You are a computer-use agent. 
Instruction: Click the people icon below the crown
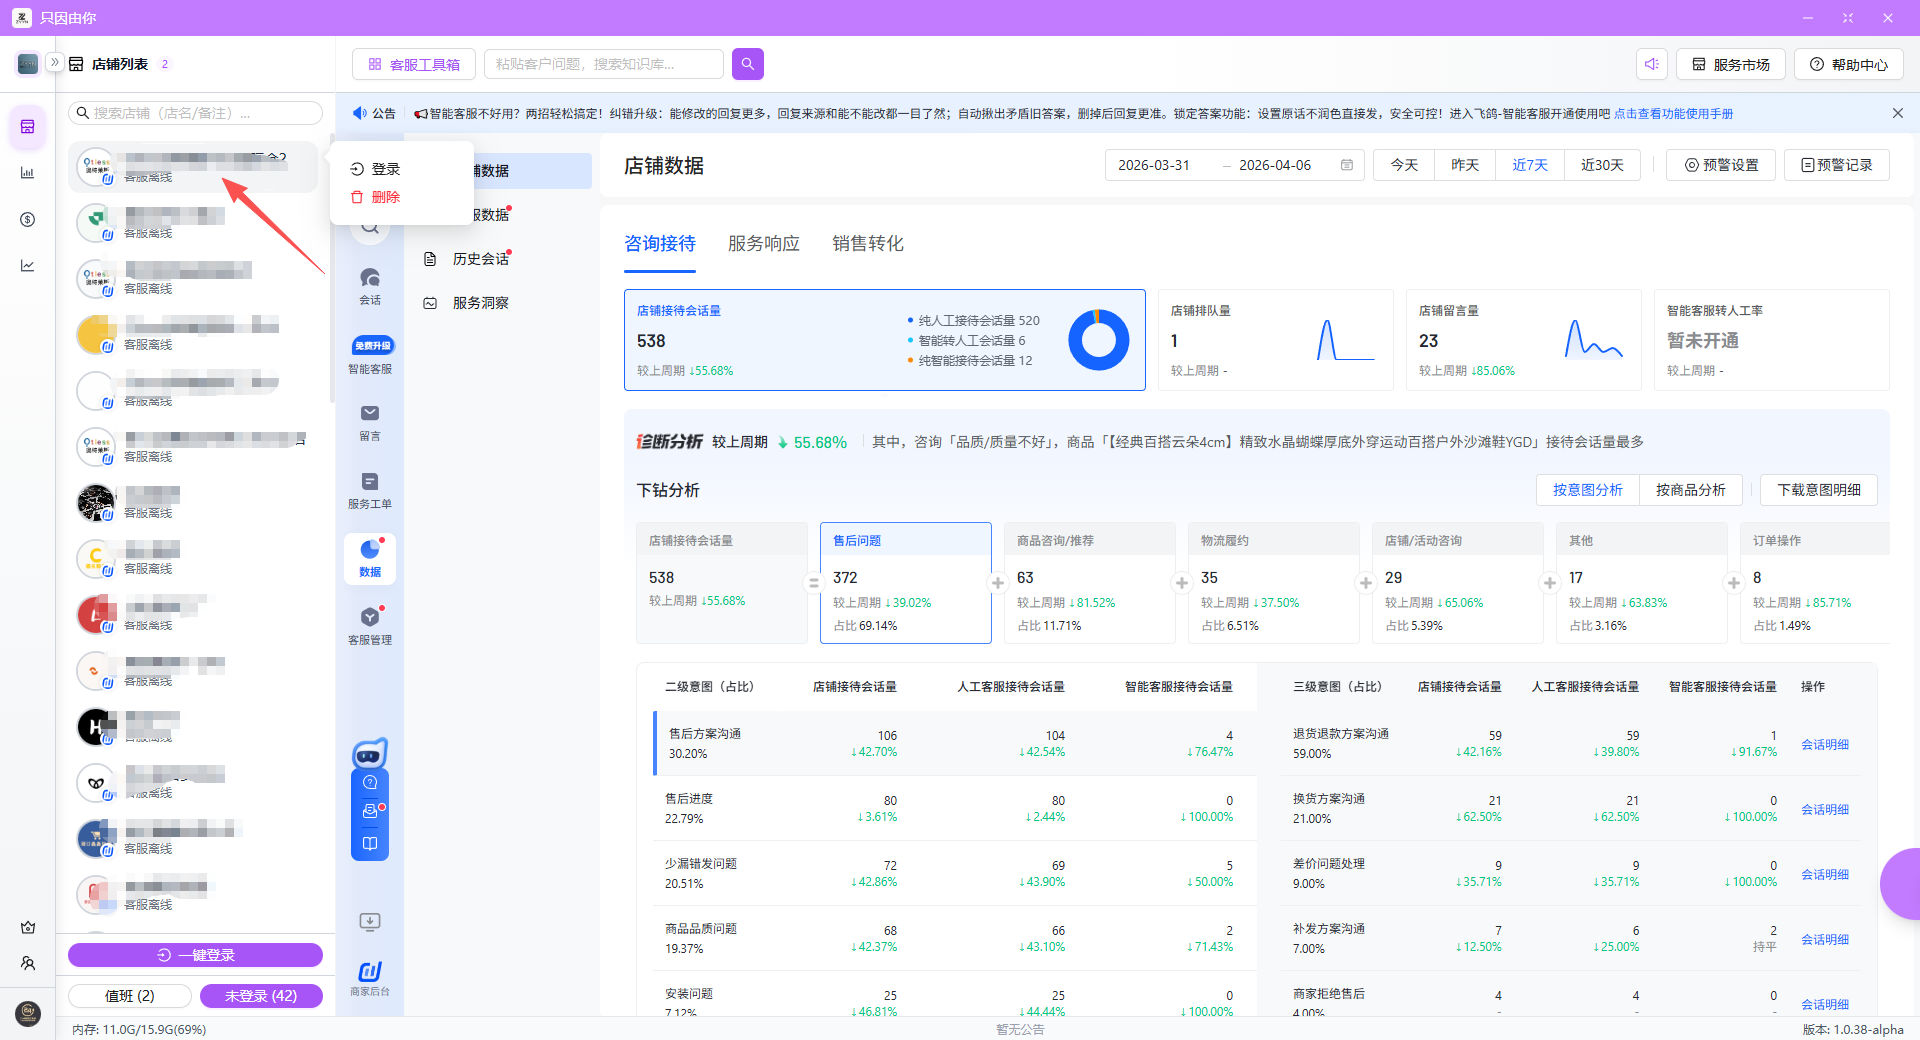(28, 963)
